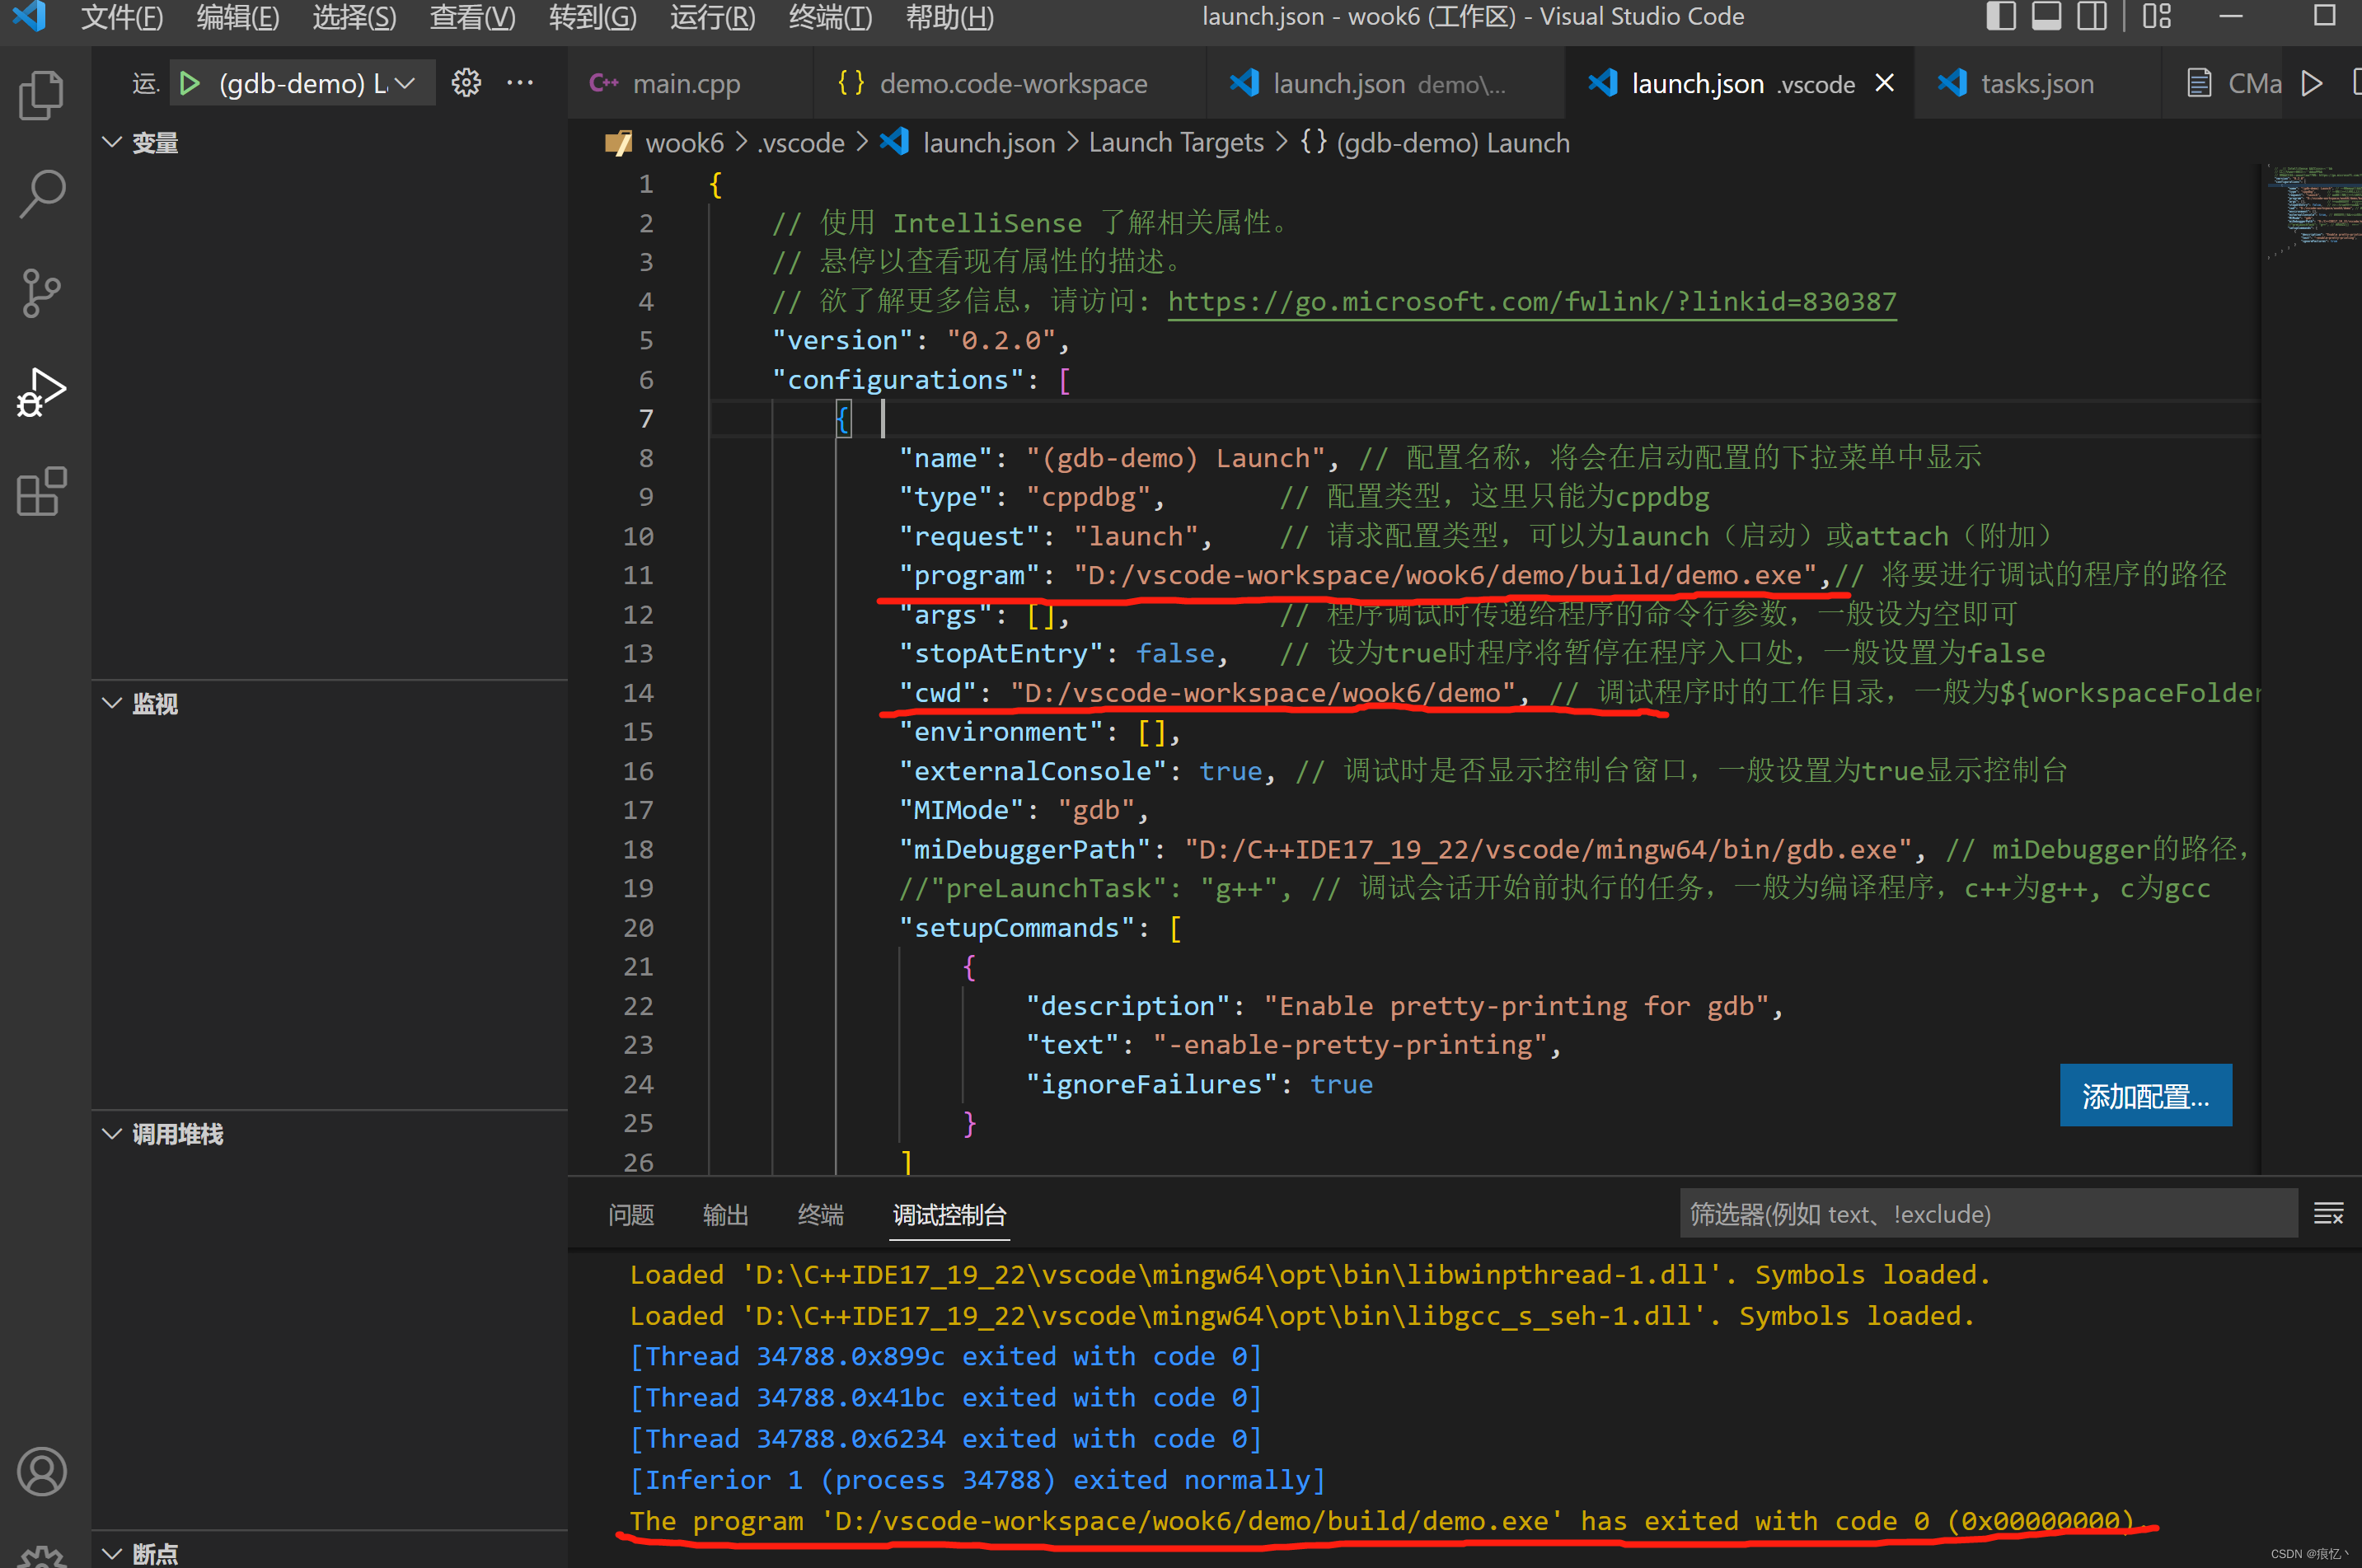Screen dimensions: 2362x1568
Task: Open the go.microsoft.com fwlink URL
Action: [1531, 301]
